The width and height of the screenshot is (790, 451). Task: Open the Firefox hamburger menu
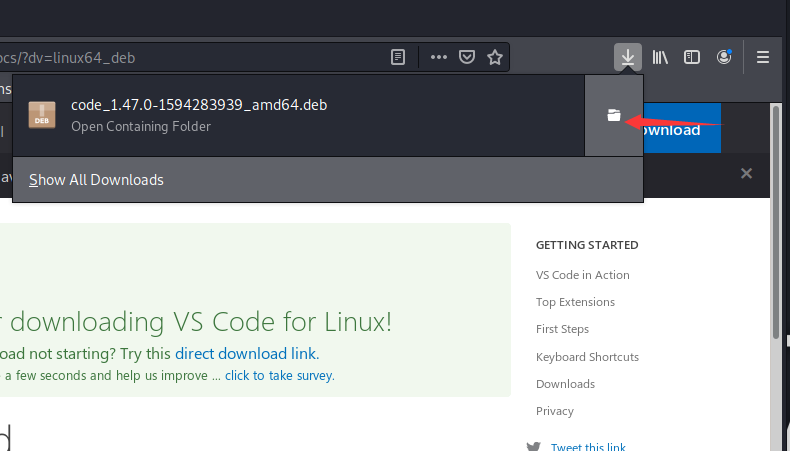(762, 57)
